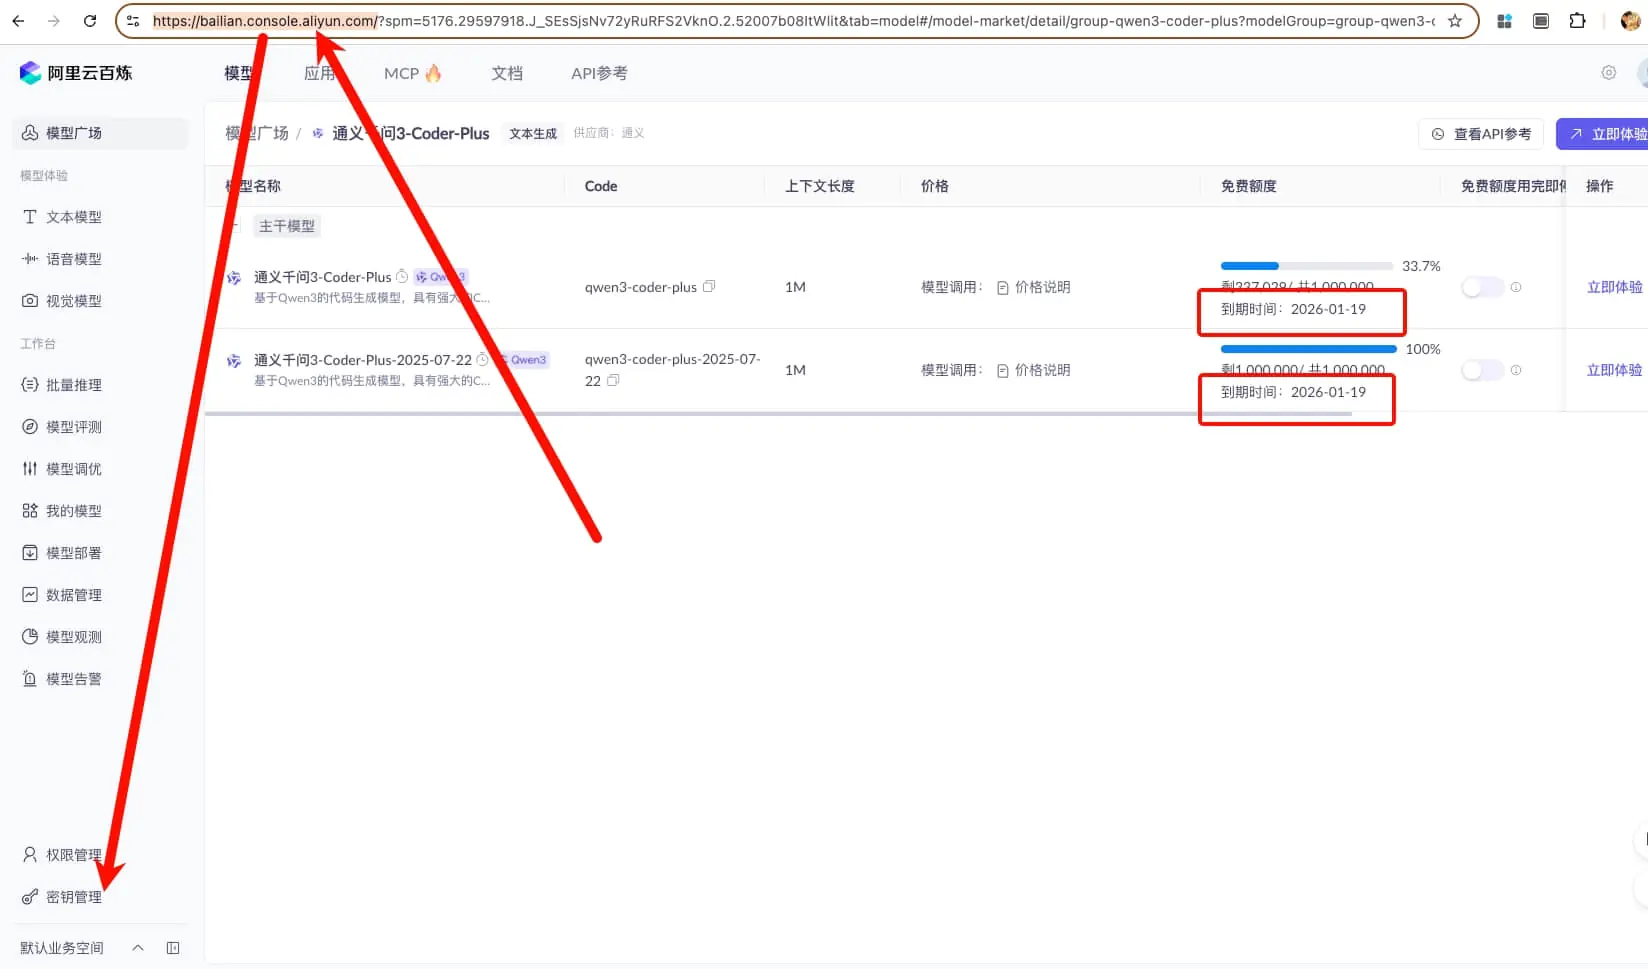
Task: Click the 查看API参考 button
Action: (x=1481, y=134)
